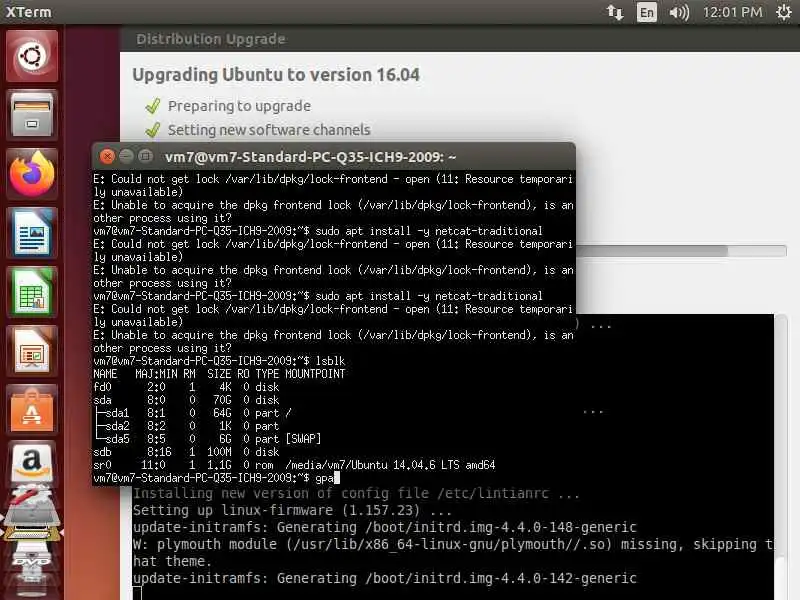Open Ubuntu Software Center from the launcher

[32, 410]
